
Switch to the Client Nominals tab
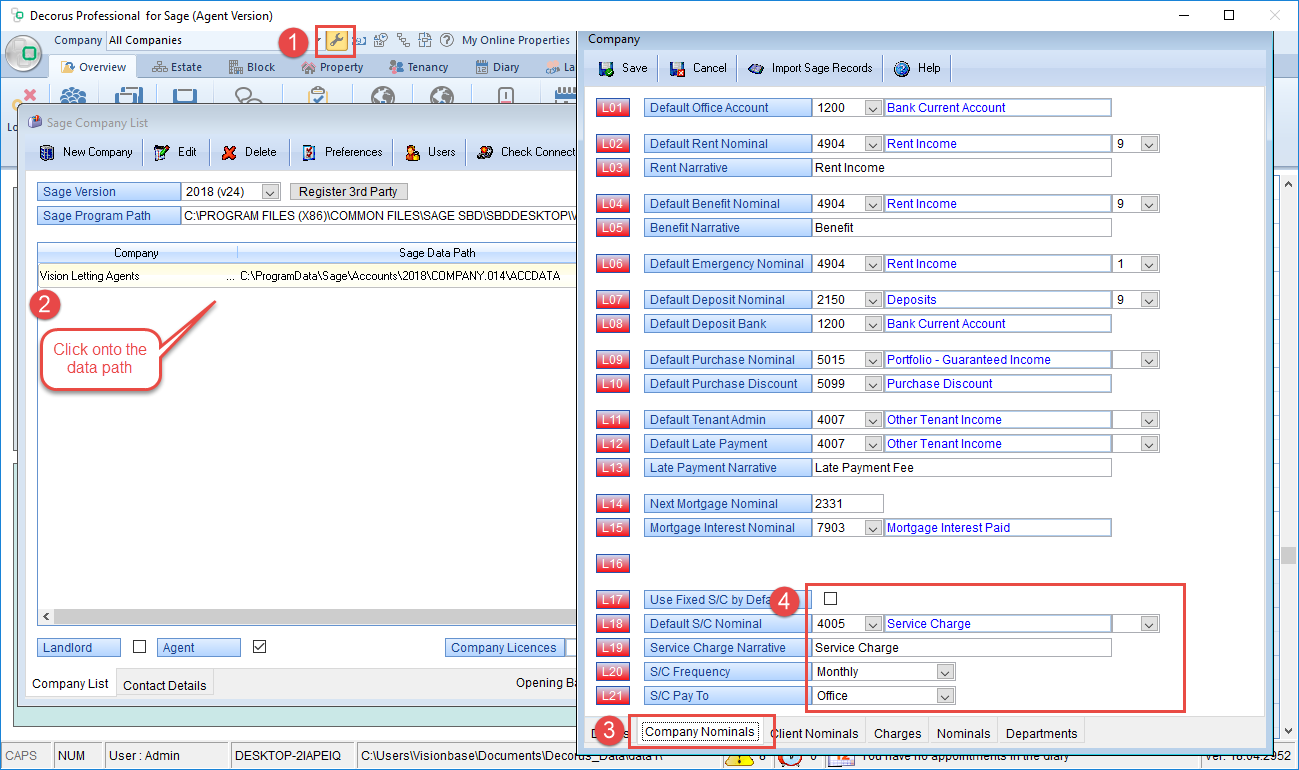[814, 733]
